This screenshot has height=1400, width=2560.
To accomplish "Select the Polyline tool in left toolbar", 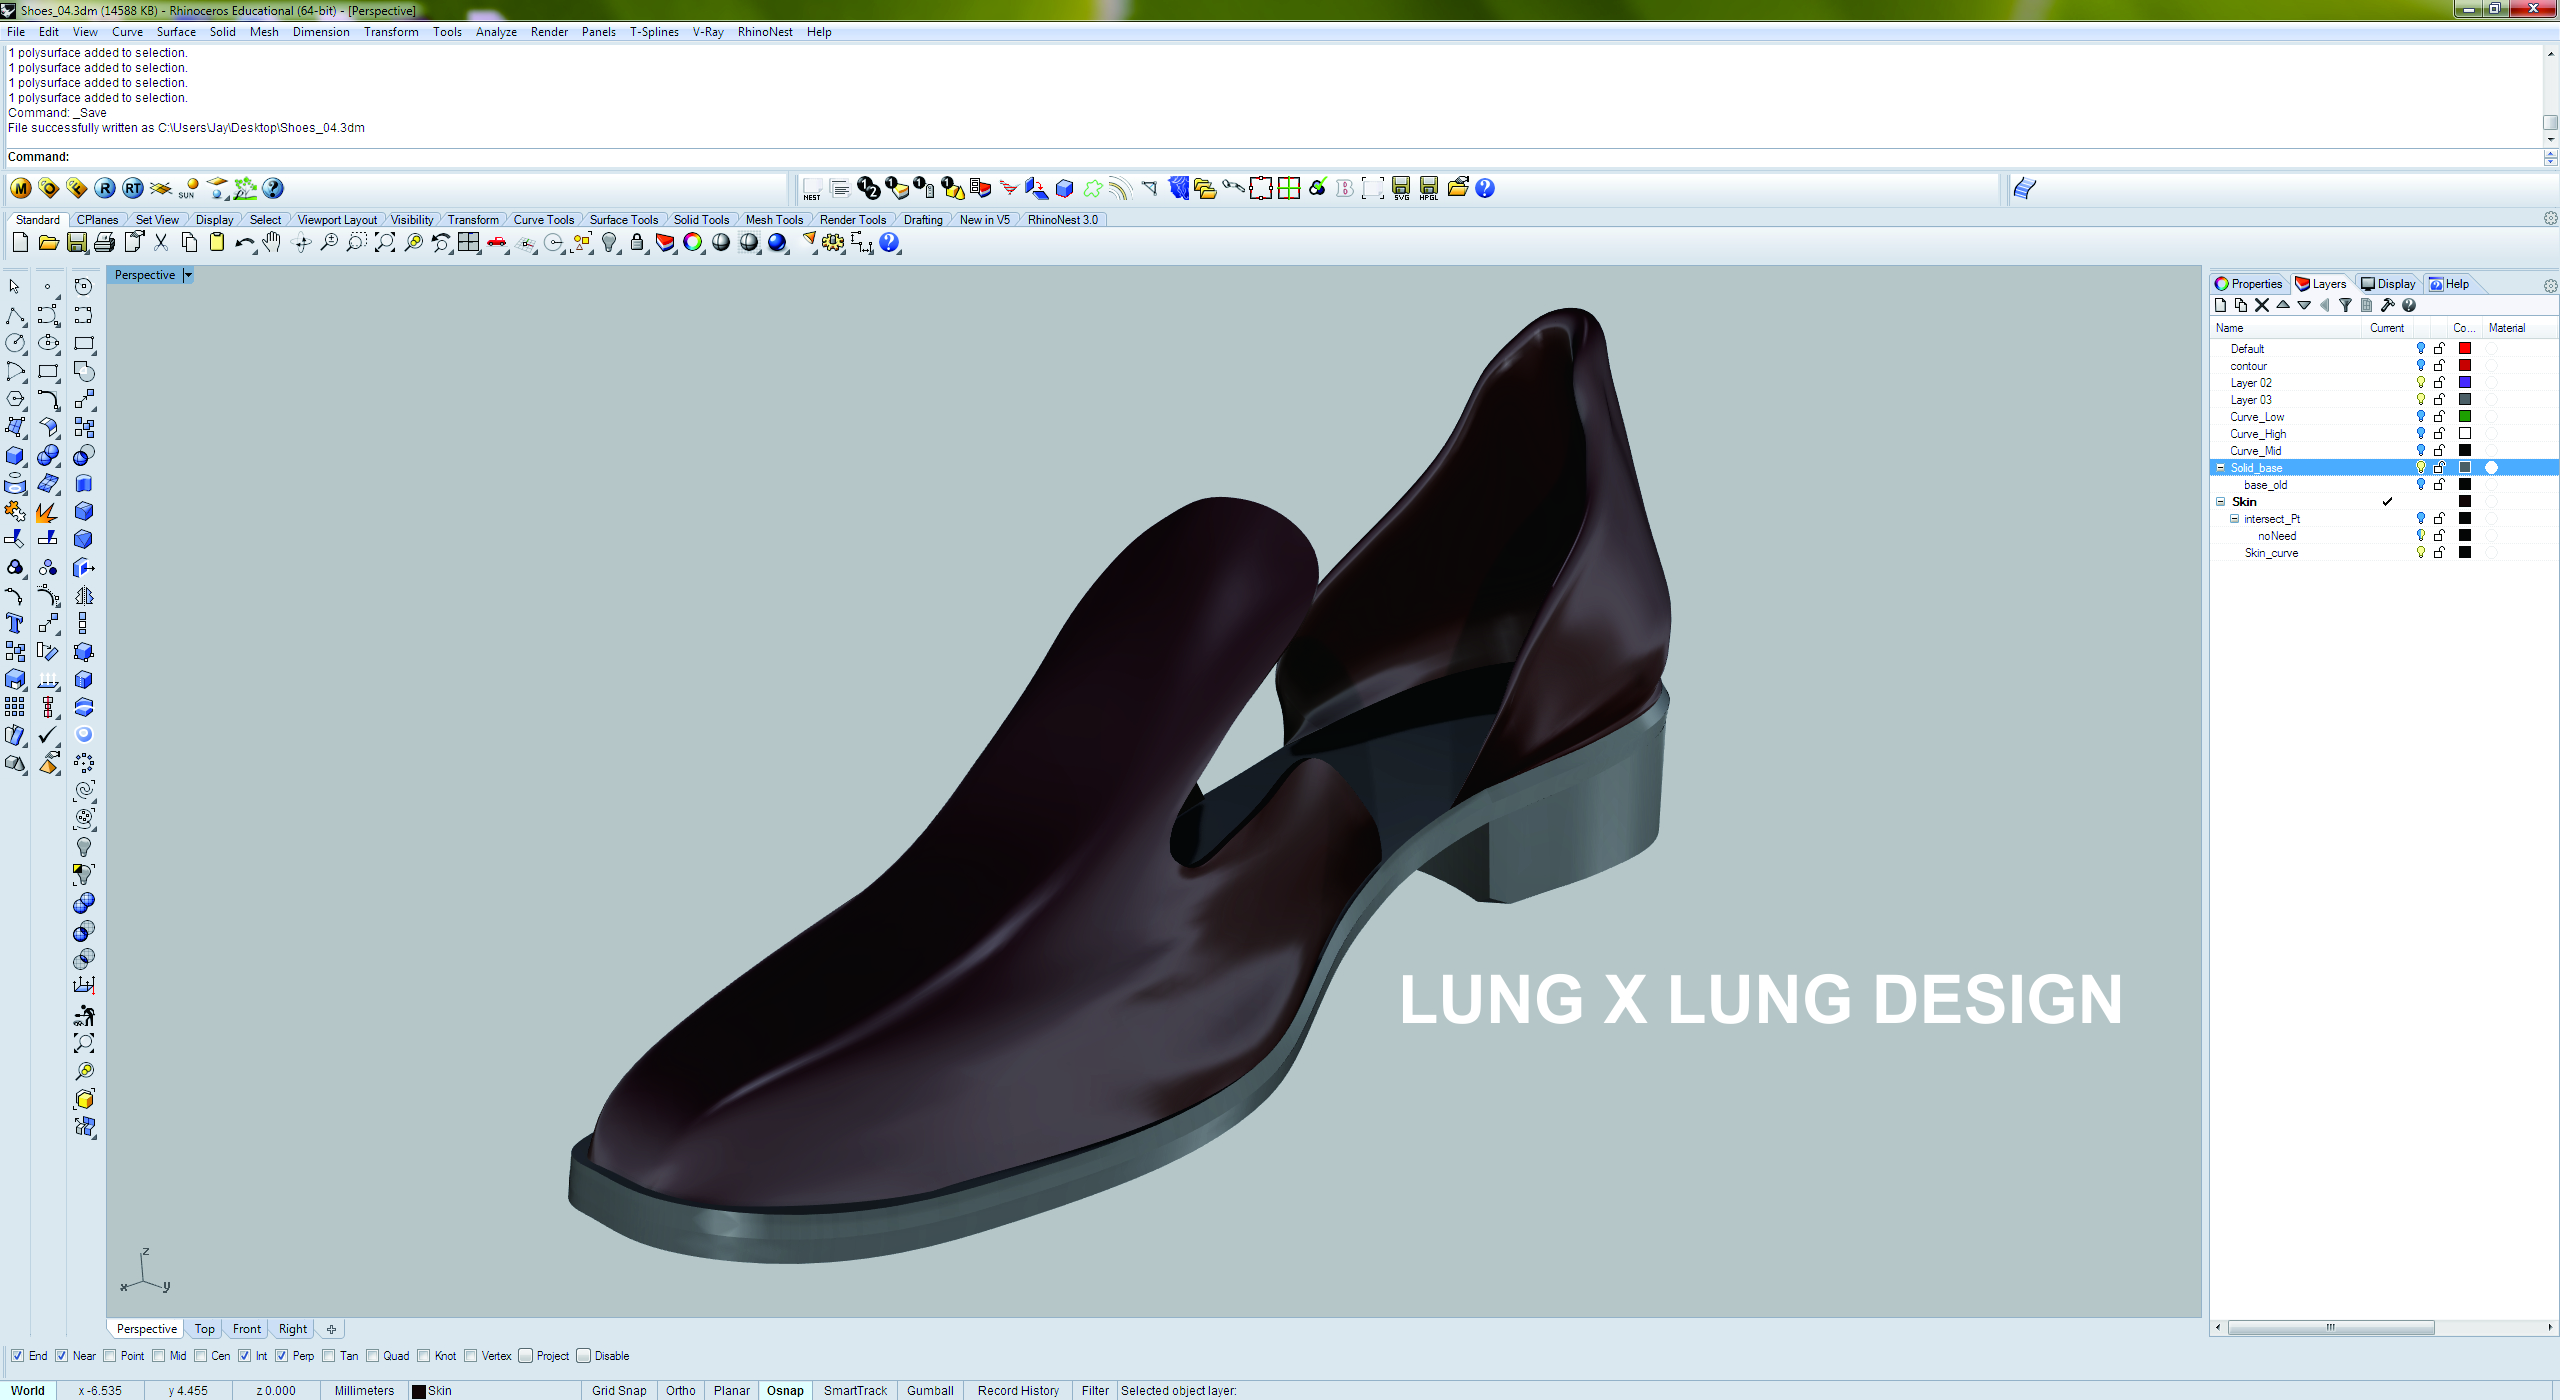I will coord(15,316).
